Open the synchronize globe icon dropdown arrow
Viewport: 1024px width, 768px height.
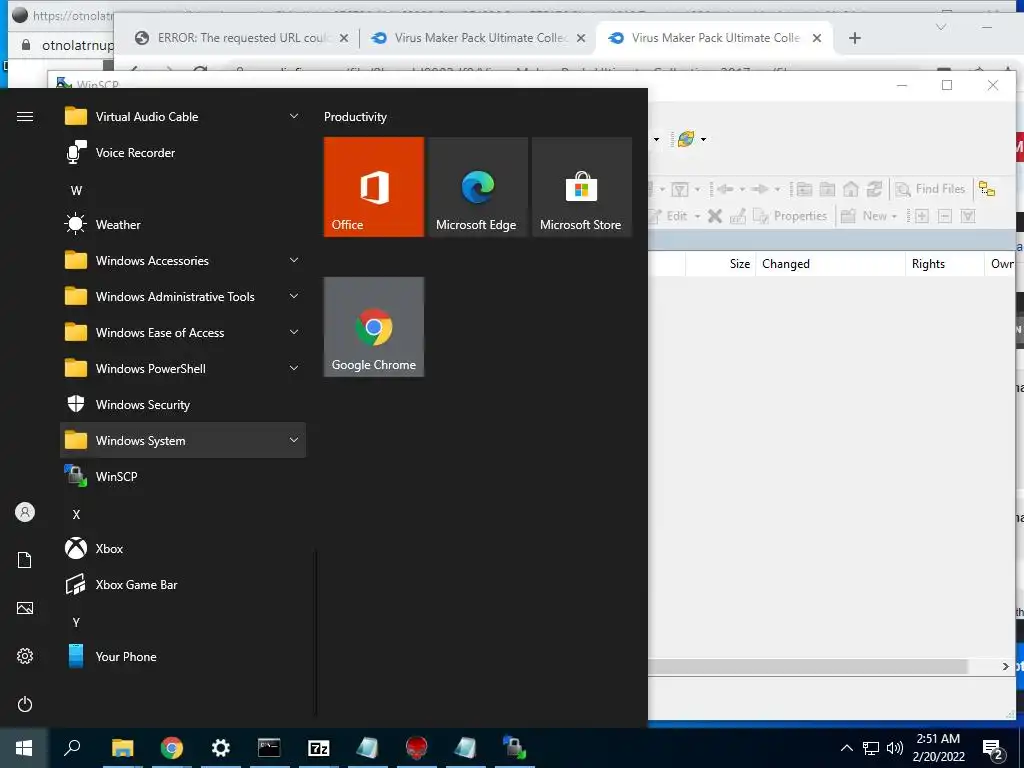(x=703, y=139)
